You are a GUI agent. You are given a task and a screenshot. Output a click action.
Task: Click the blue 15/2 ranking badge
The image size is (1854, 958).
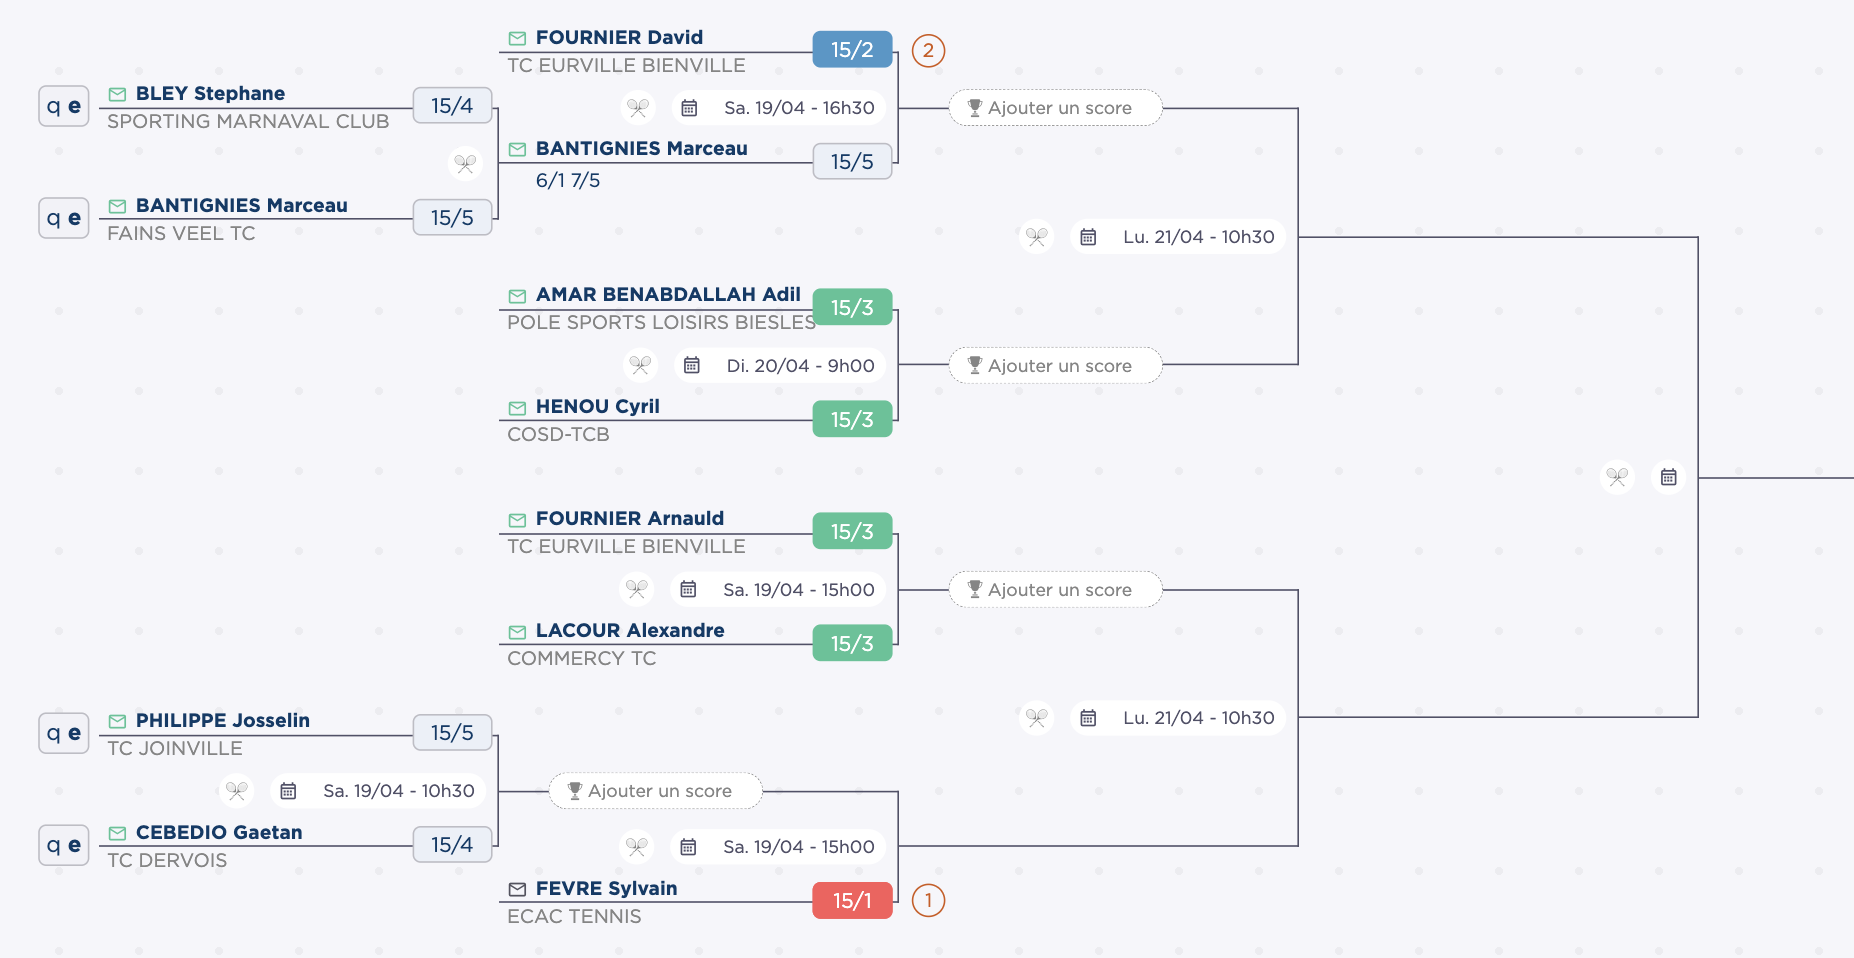click(852, 50)
